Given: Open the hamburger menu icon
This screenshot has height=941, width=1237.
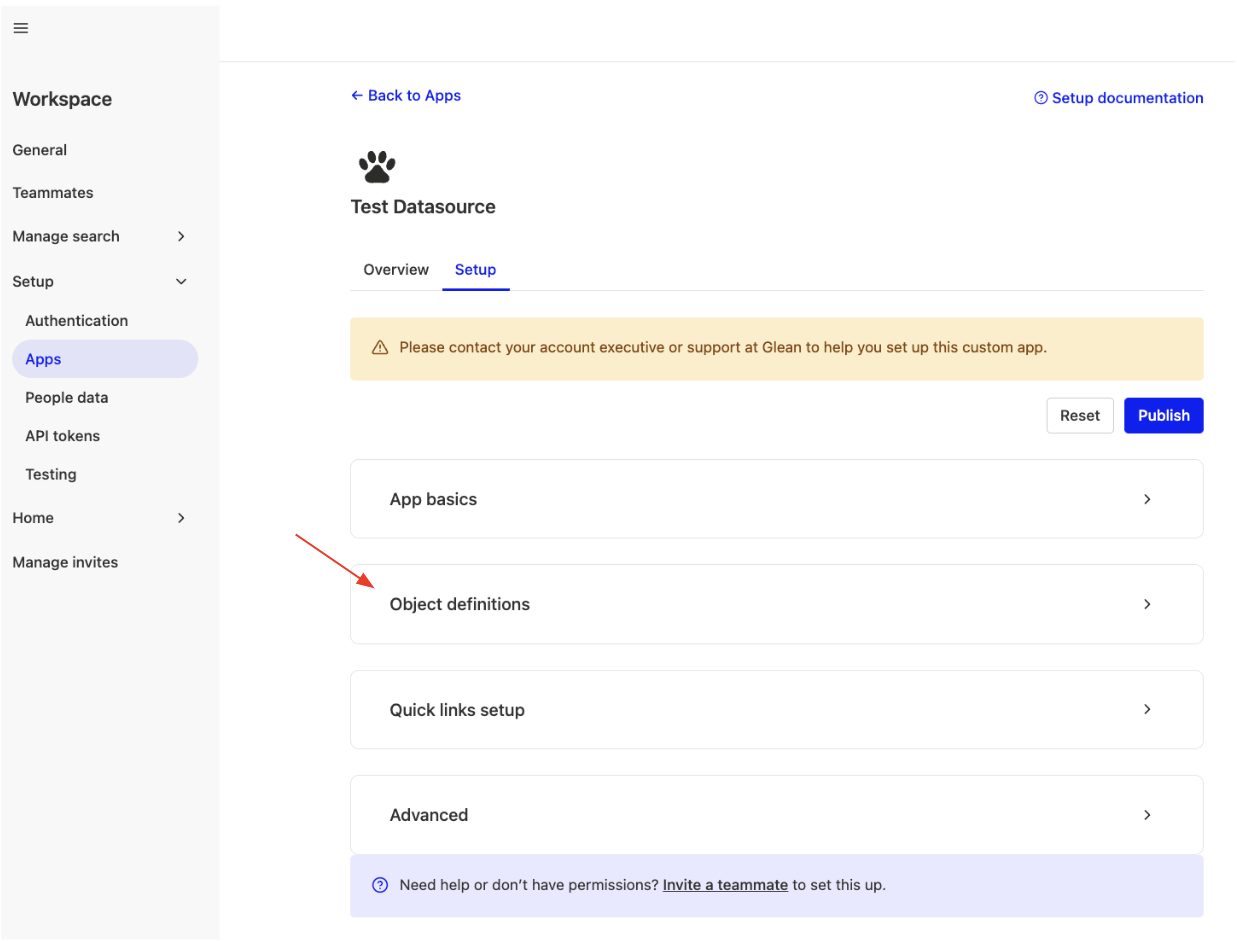Looking at the screenshot, I should pyautogui.click(x=20, y=27).
